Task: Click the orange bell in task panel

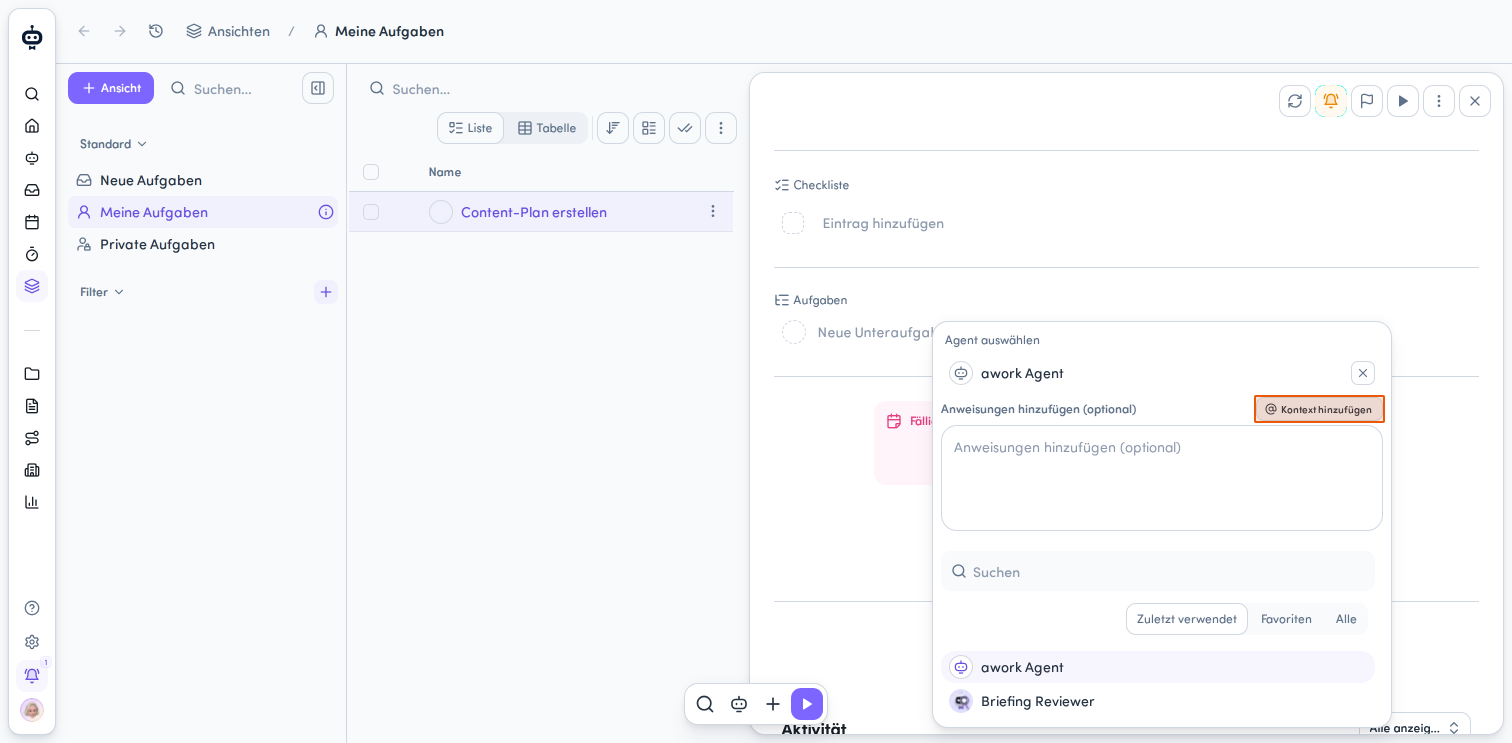Action: tap(1331, 101)
